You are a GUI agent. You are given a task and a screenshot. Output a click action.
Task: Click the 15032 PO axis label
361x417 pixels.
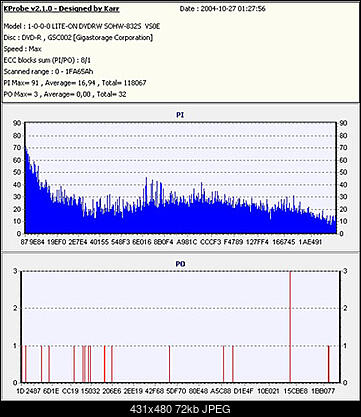[x=91, y=391]
